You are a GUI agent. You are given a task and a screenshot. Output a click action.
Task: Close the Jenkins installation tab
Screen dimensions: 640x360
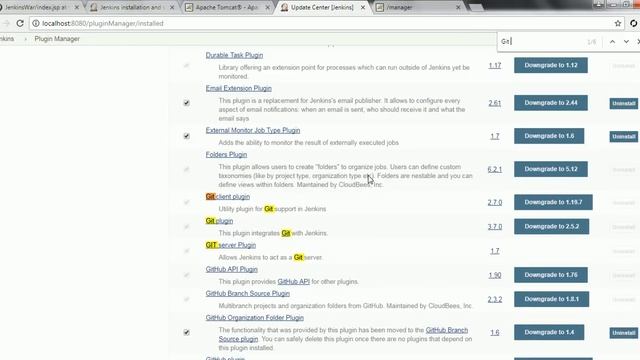click(172, 7)
